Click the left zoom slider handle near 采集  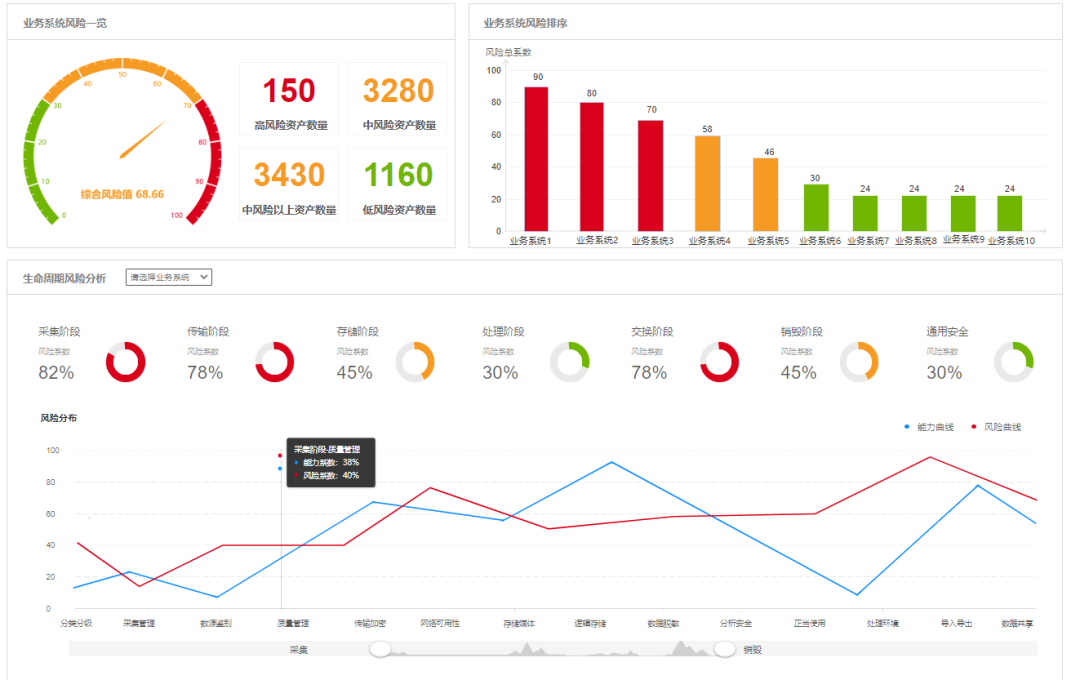[379, 650]
